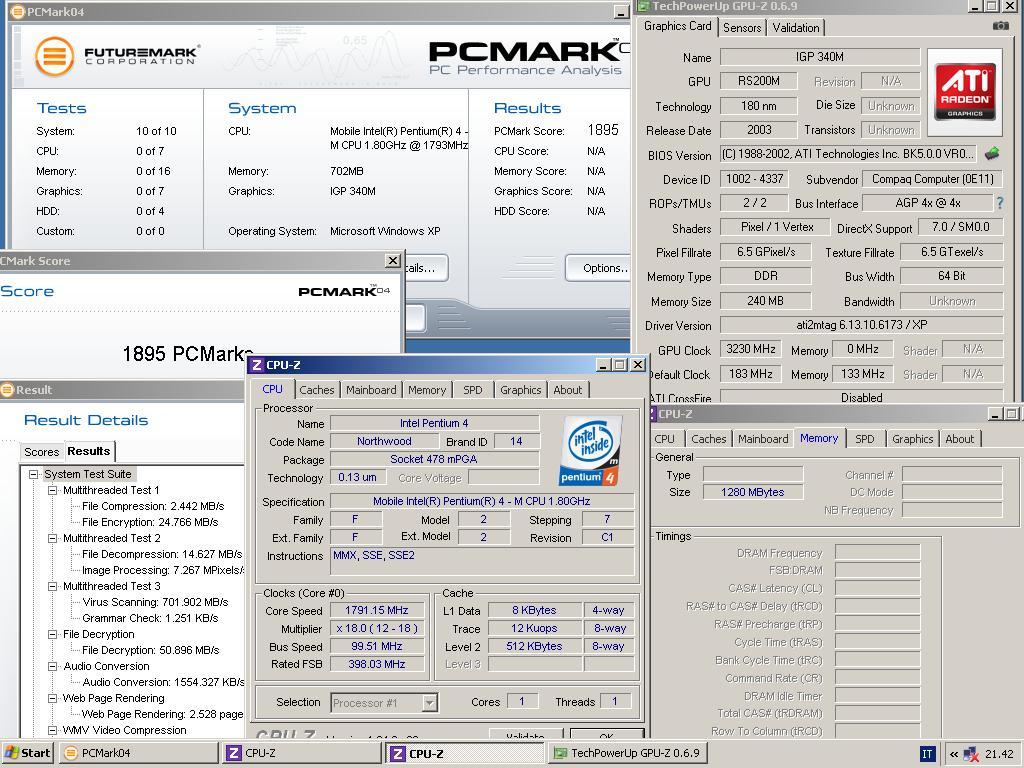Open the Memory tab in front CPU-Z
The width and height of the screenshot is (1024, 768).
(426, 391)
